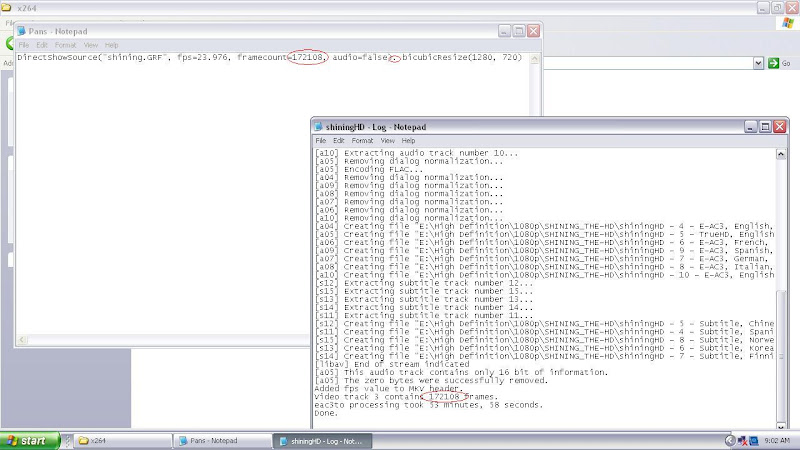Click "Video track 3 contains 172108 frames" line
The height and width of the screenshot is (450, 800).
406,397
